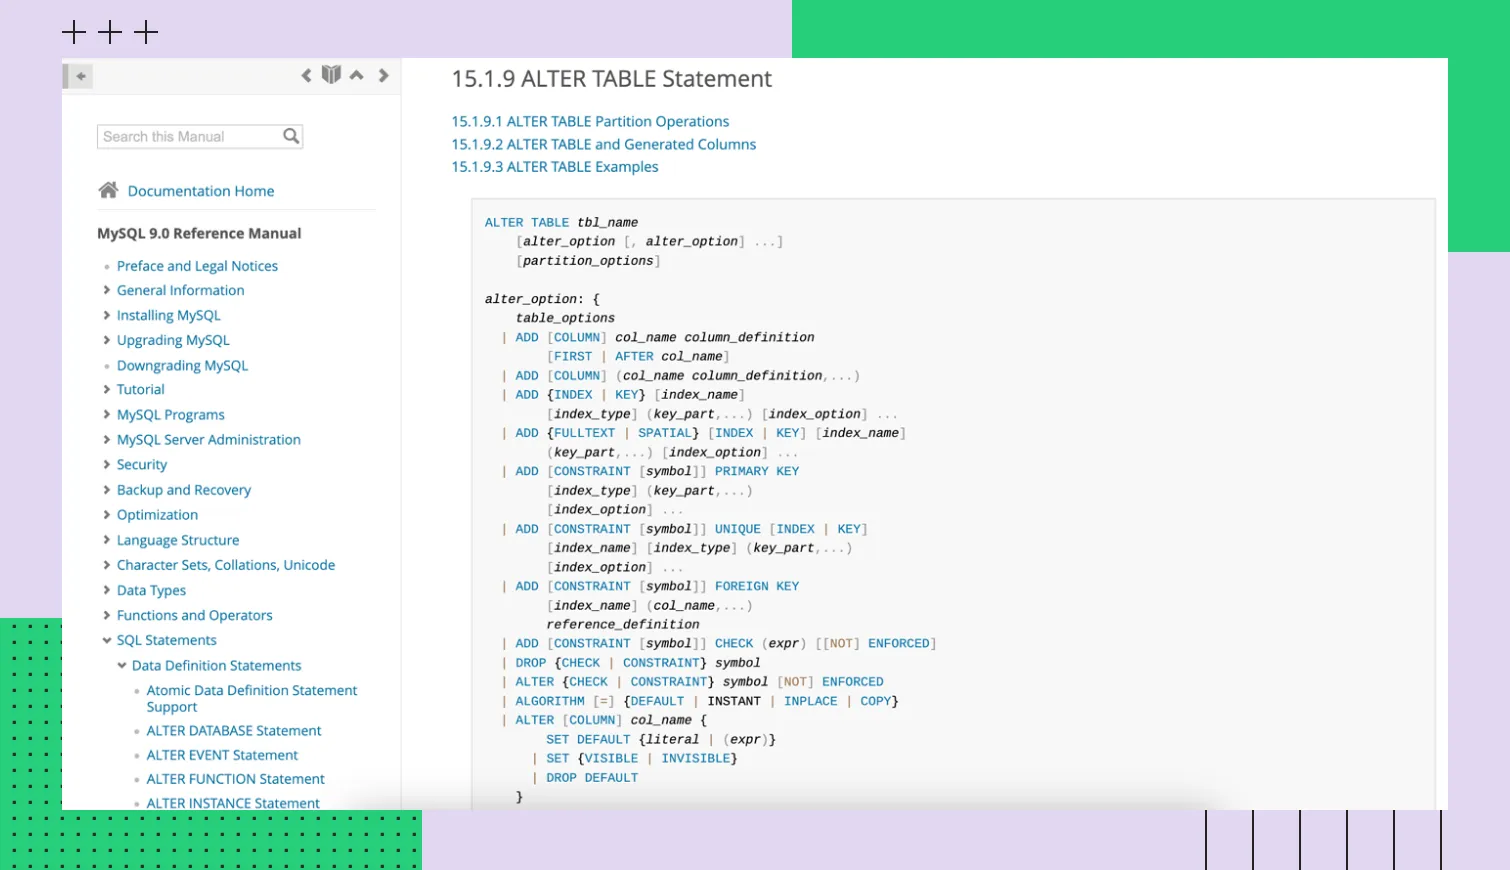This screenshot has width=1510, height=870.
Task: Expand the General Information section
Action: [106, 290]
